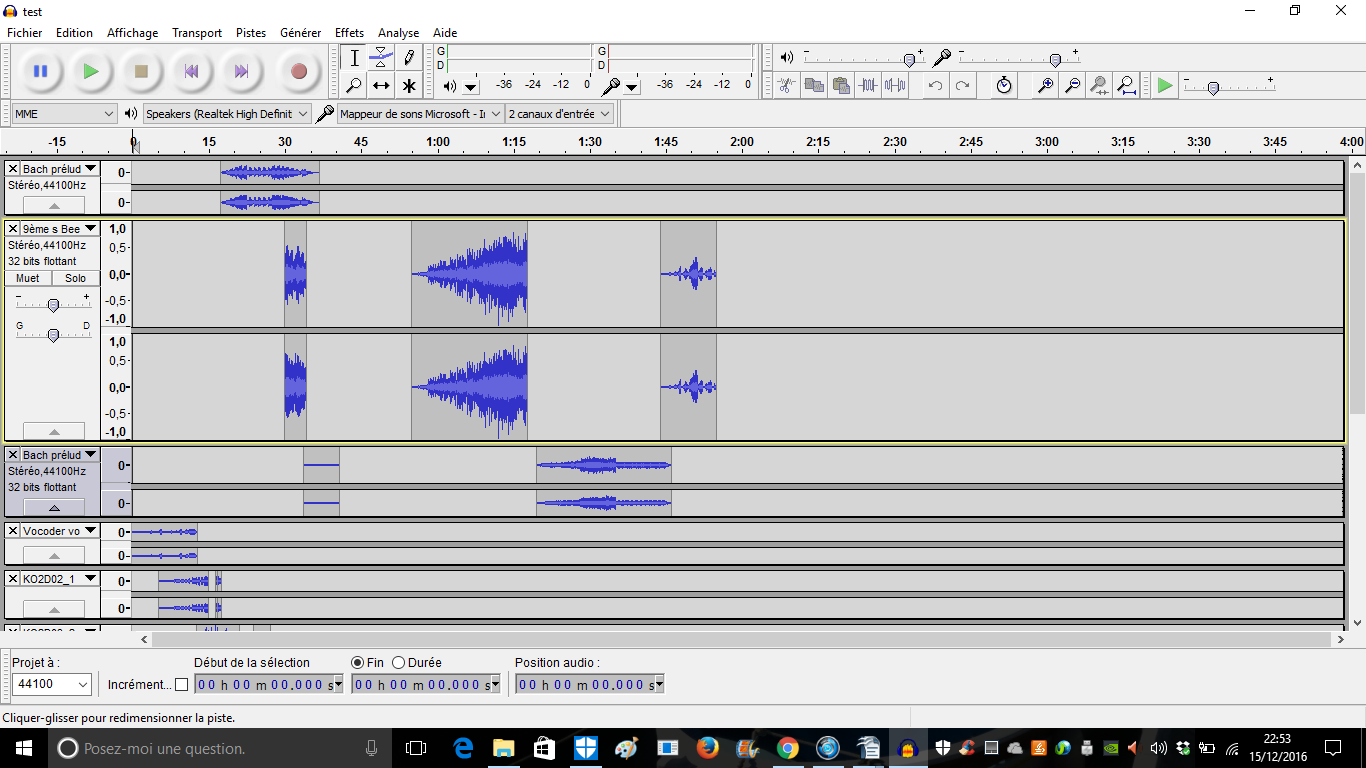Expand the Projet à 44100 rate dropdown

(x=52, y=684)
